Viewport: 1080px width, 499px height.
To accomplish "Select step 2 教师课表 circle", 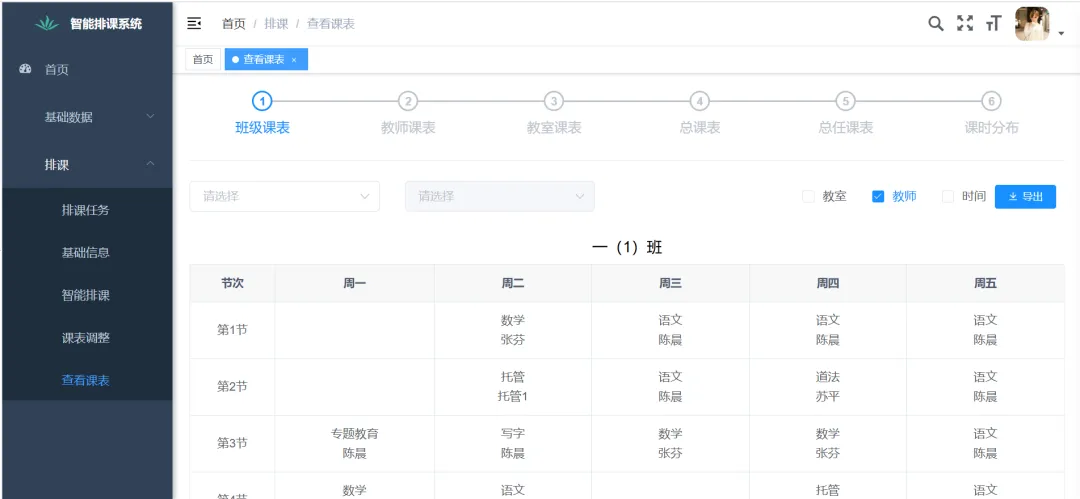I will 408,101.
